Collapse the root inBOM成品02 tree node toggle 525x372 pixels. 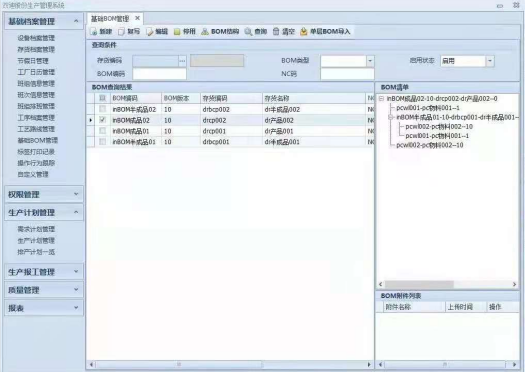point(381,98)
